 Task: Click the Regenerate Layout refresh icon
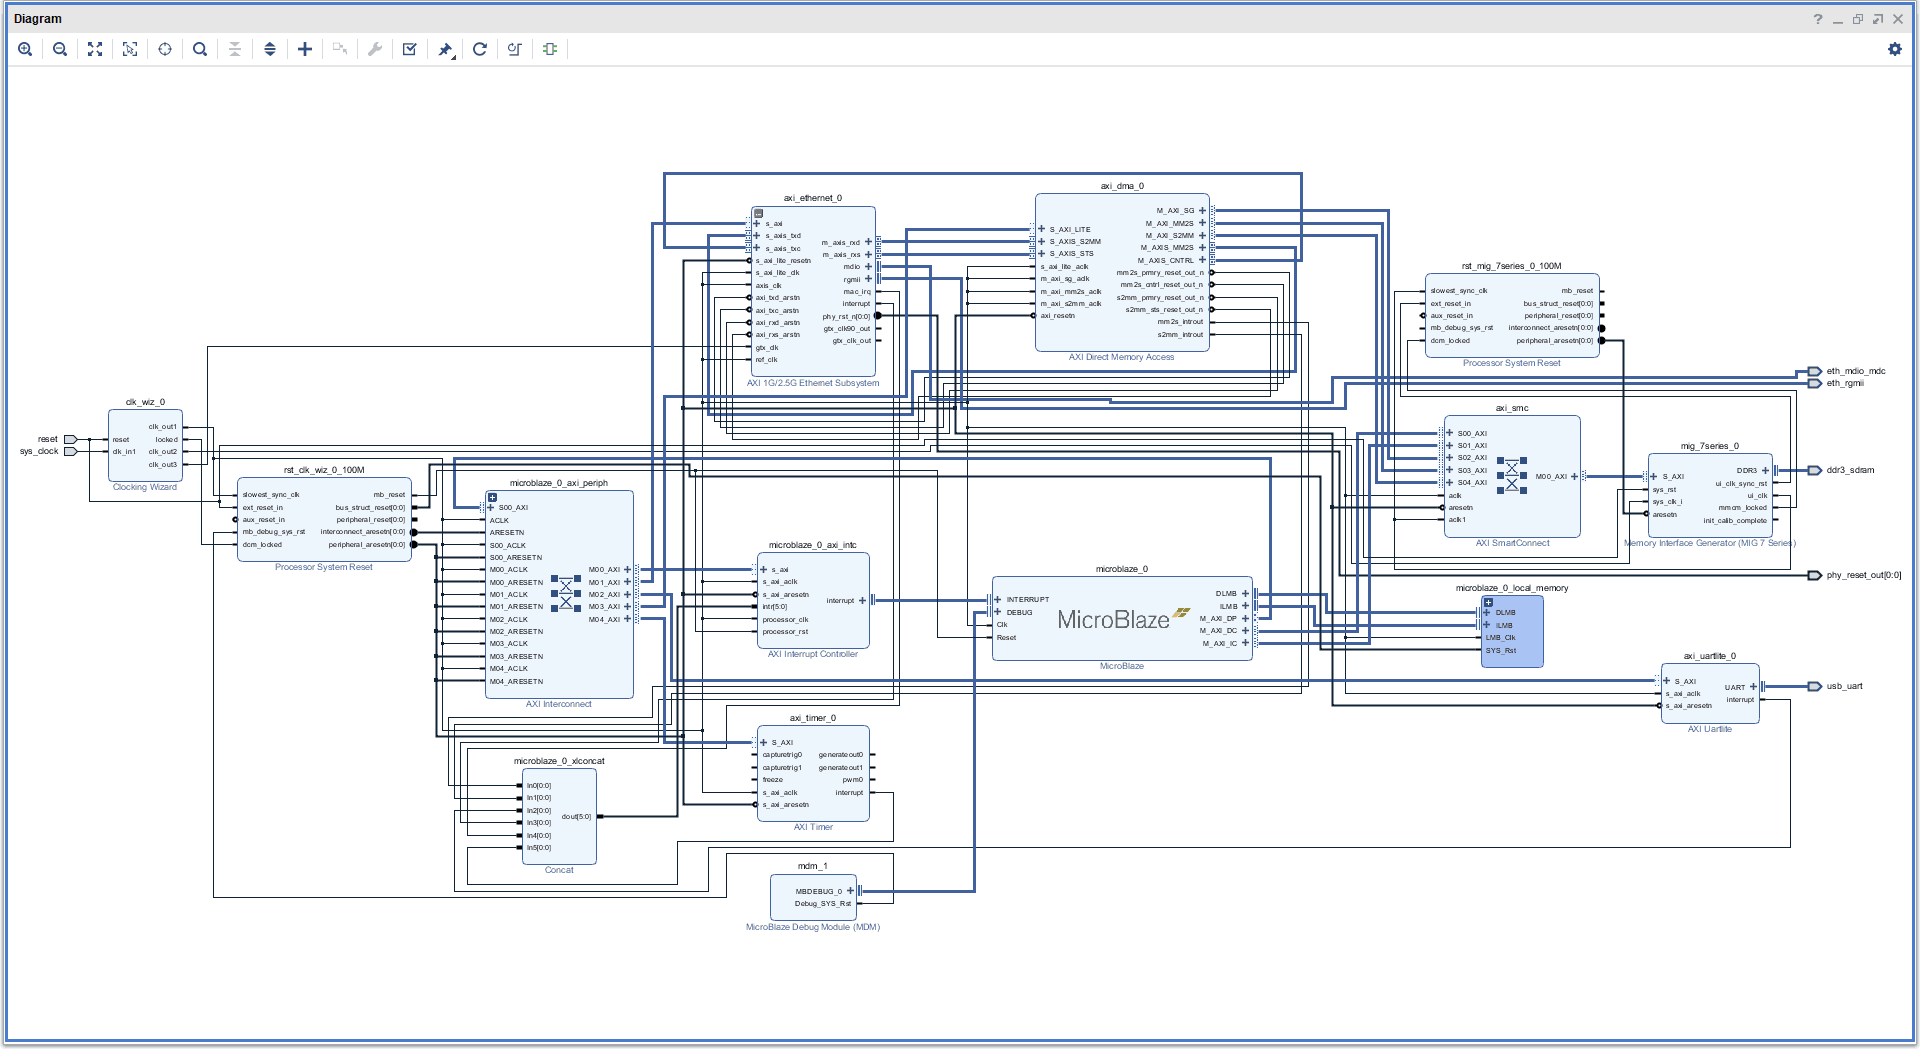480,49
